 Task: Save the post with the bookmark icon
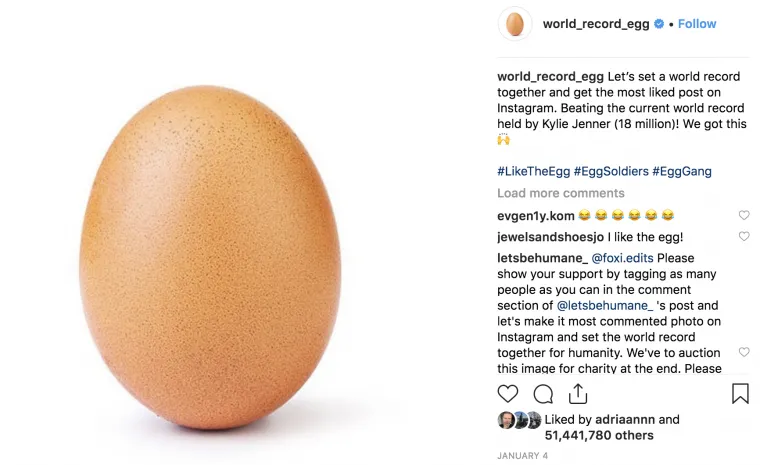740,394
